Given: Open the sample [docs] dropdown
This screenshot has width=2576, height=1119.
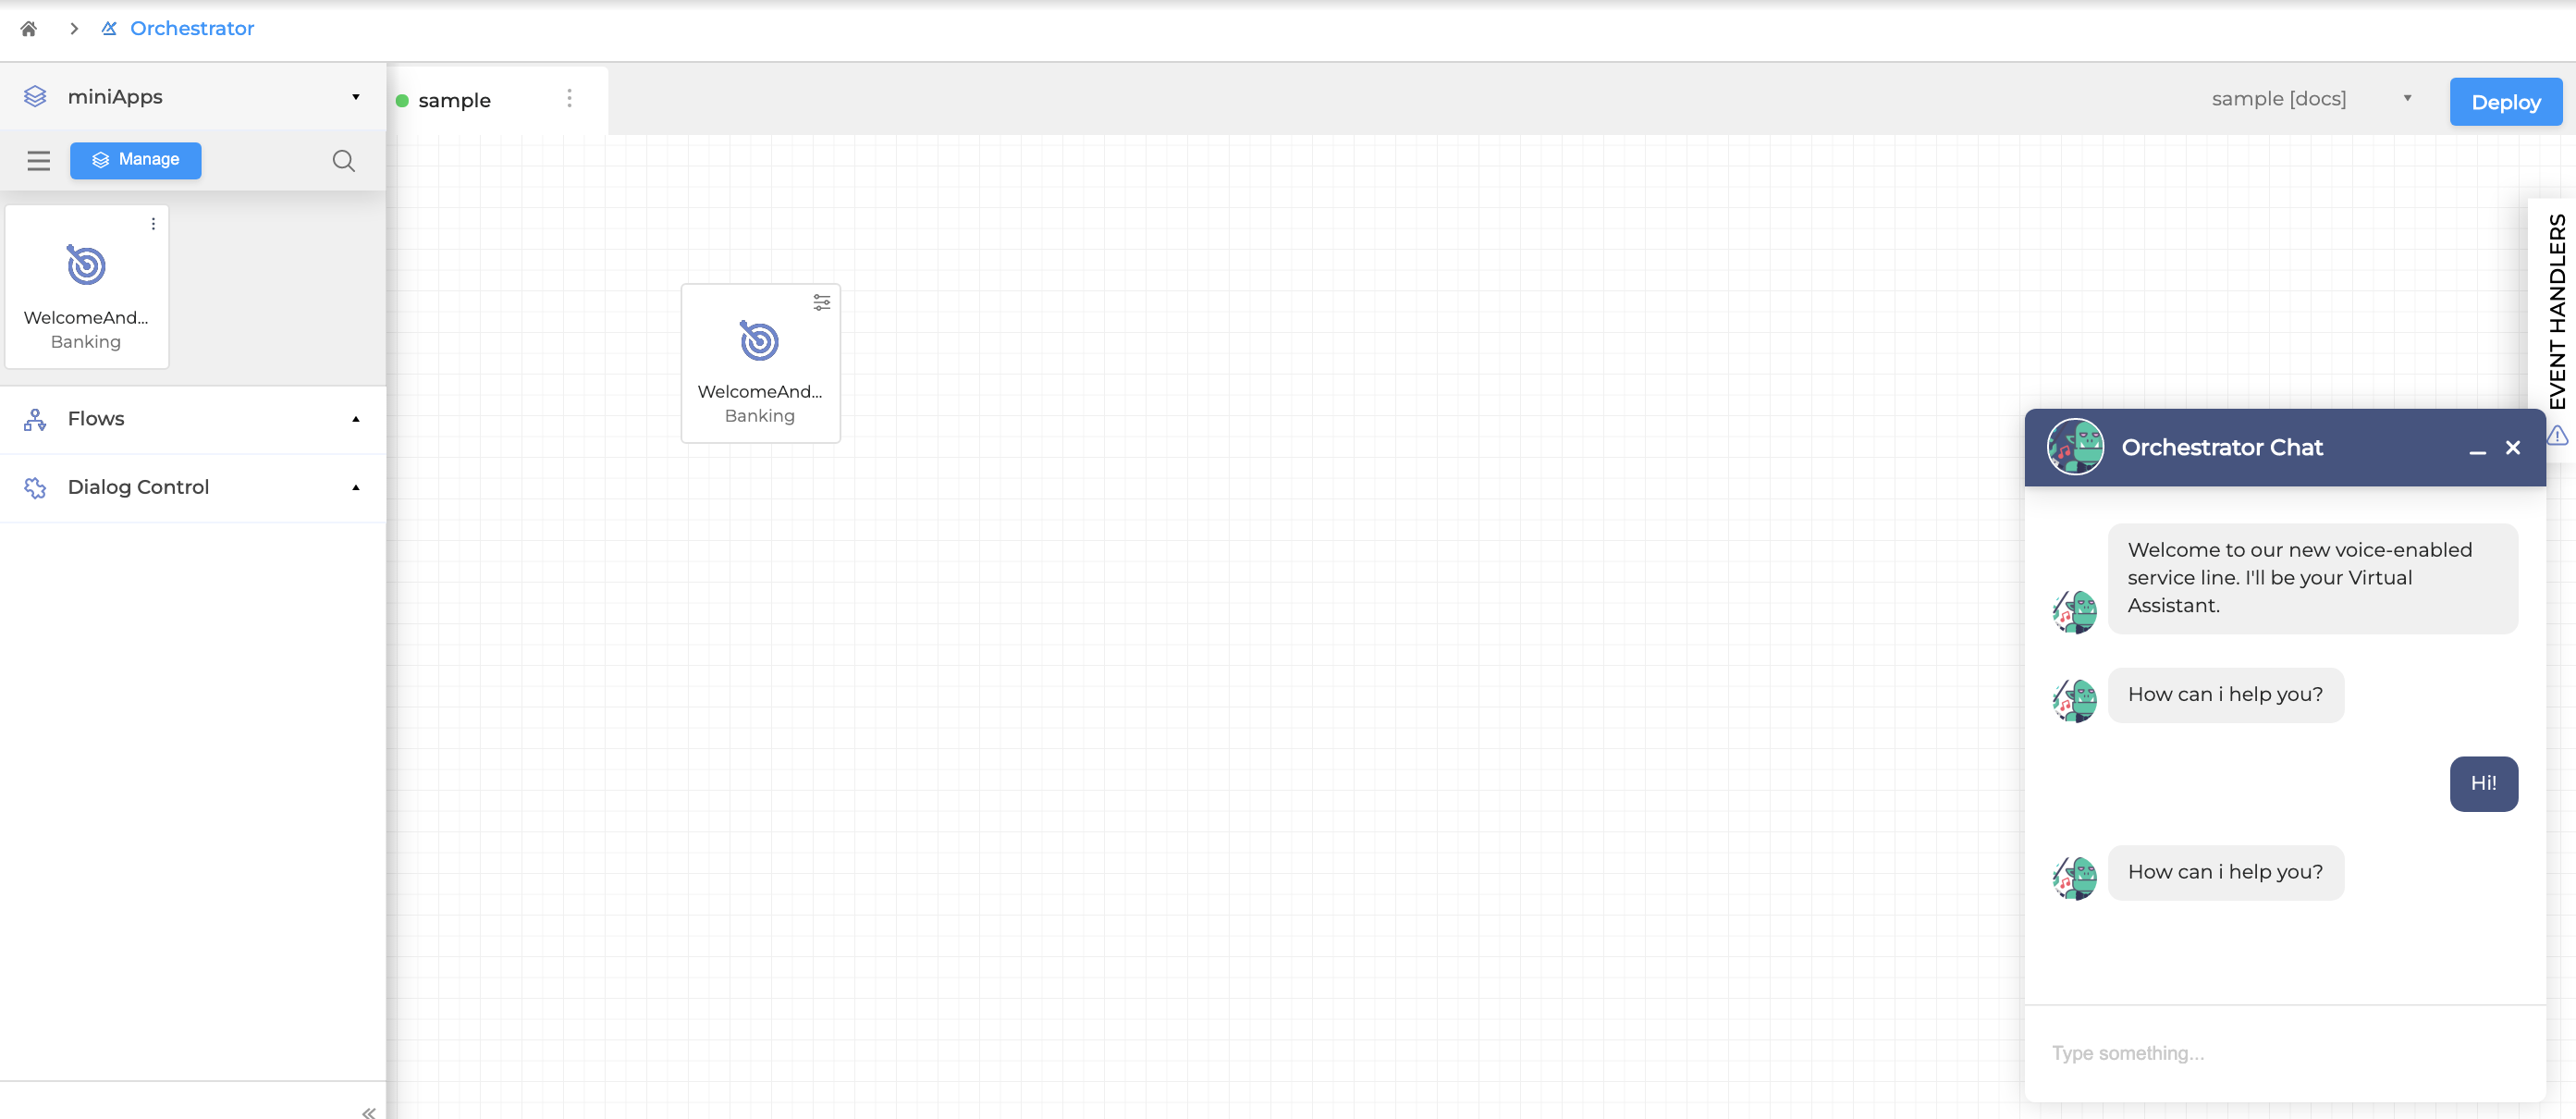Looking at the screenshot, I should (2310, 98).
